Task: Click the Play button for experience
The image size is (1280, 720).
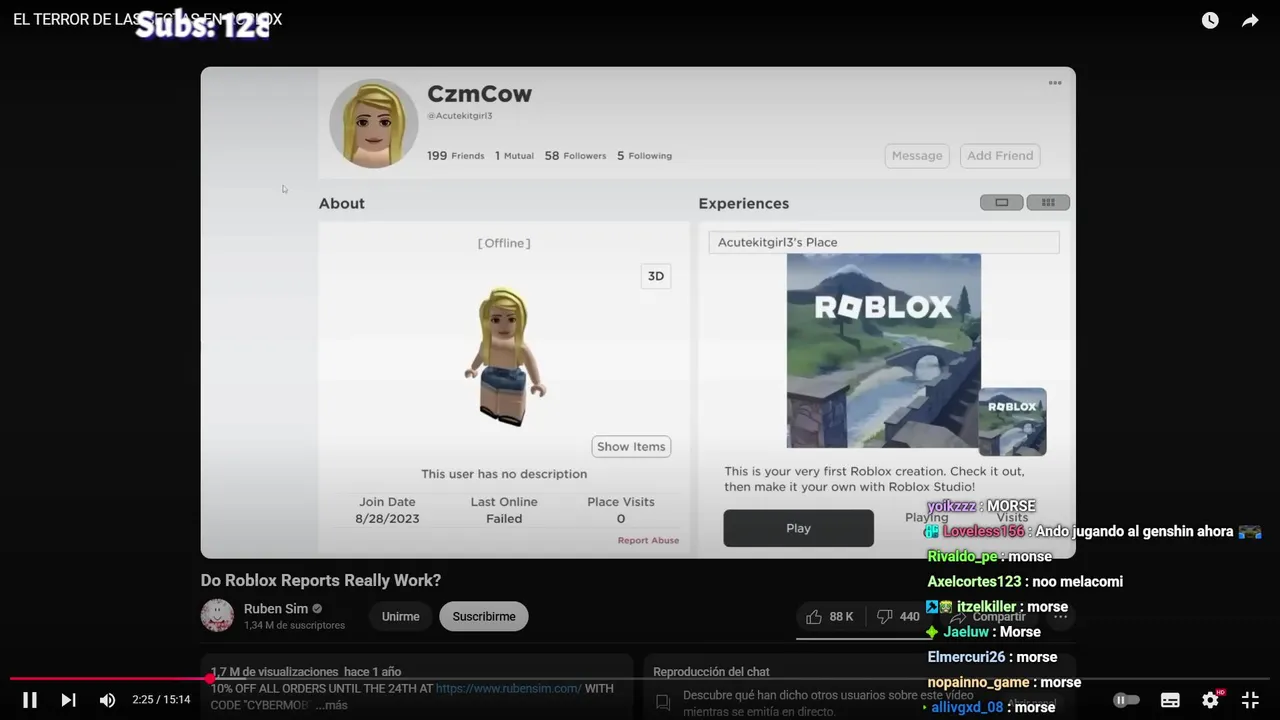Action: pyautogui.click(x=798, y=528)
